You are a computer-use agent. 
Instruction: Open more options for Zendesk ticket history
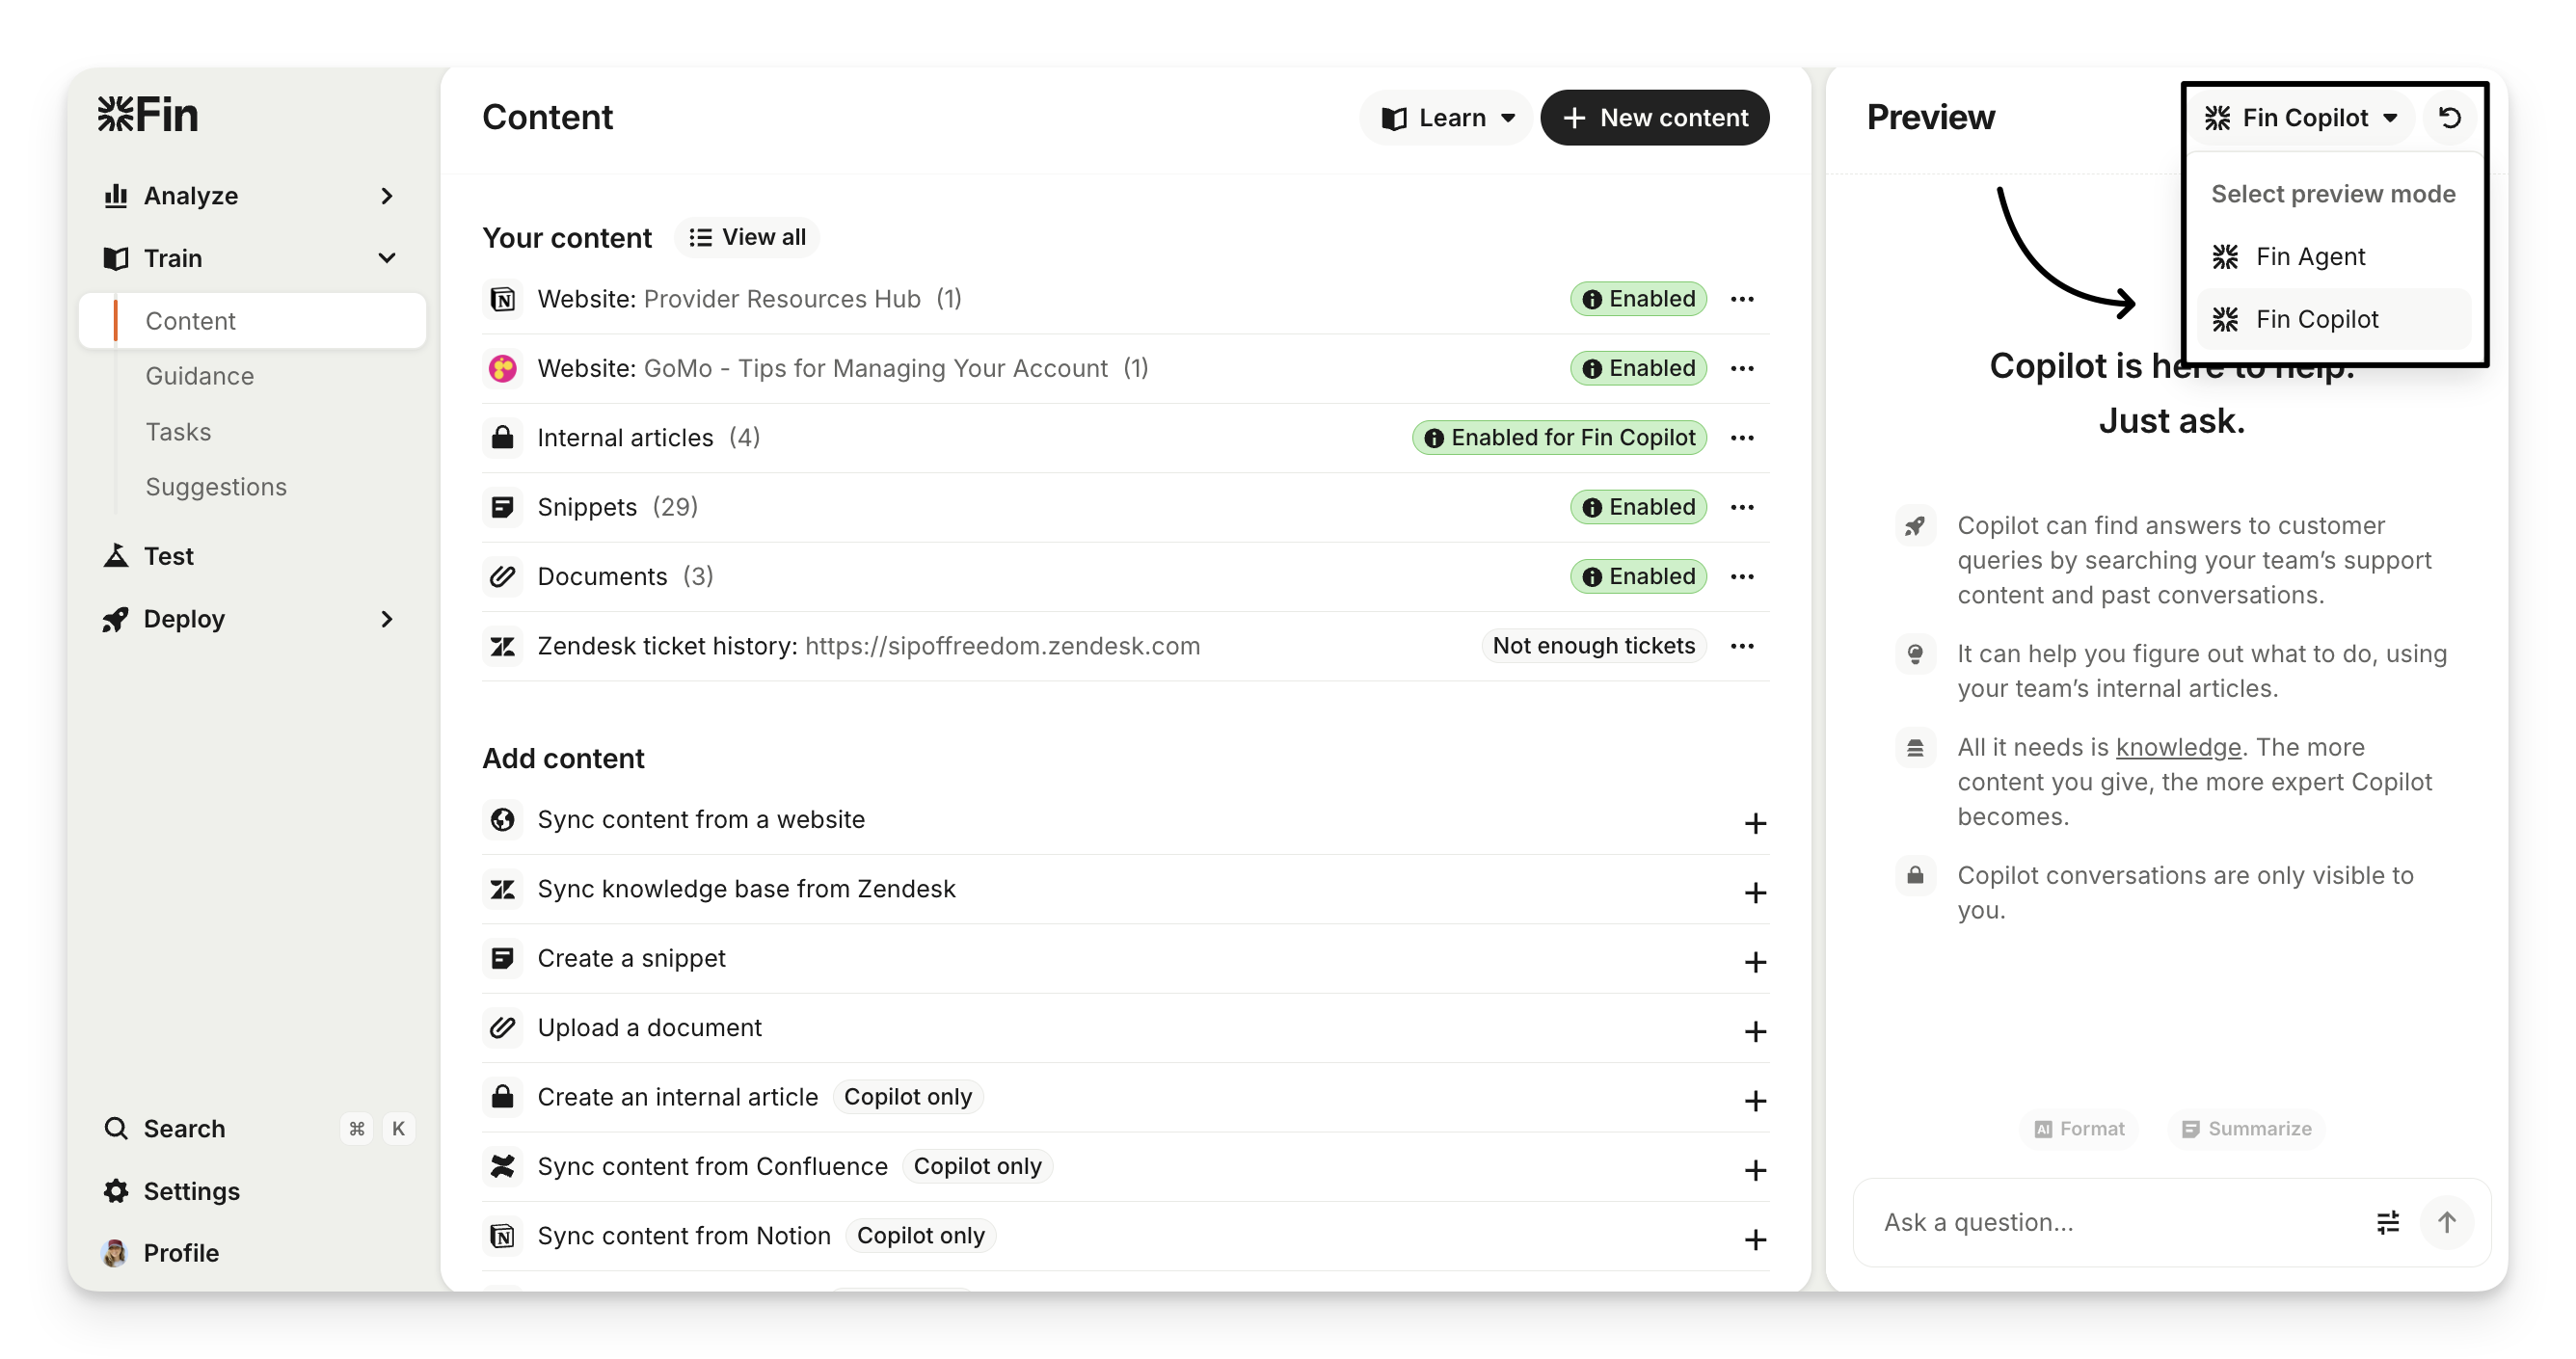pos(1742,646)
